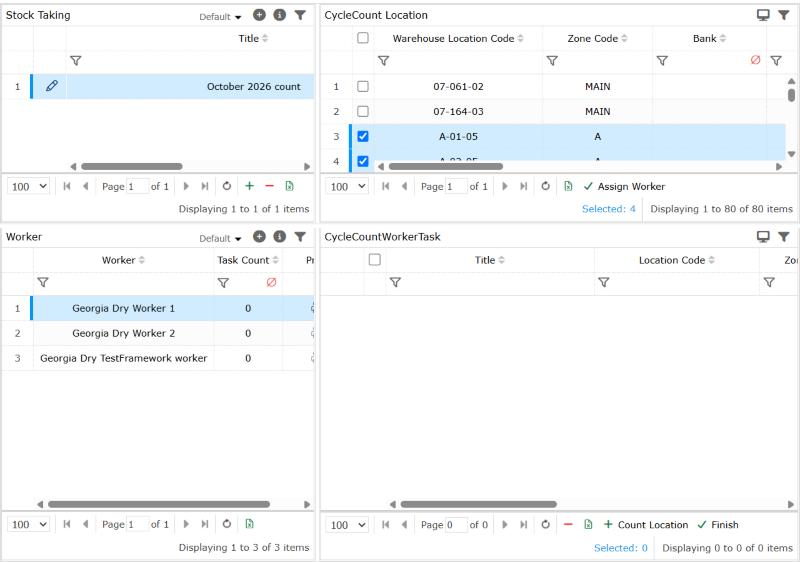
Task: Sort by Worker column header
Action: [x=123, y=260]
